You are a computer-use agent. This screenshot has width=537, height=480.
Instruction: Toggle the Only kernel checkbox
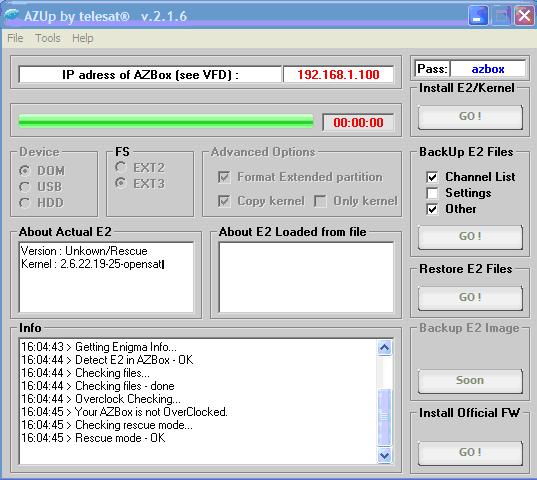(x=320, y=201)
